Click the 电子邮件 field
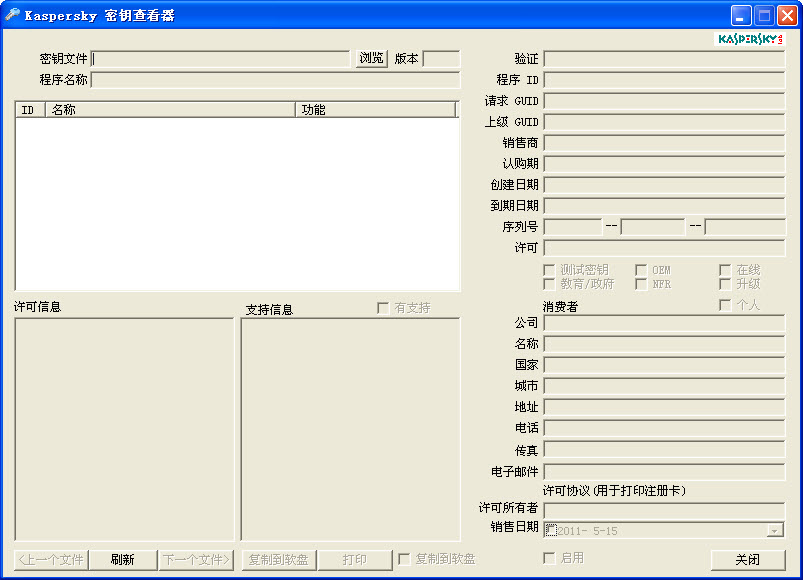The image size is (803, 580). click(x=664, y=471)
